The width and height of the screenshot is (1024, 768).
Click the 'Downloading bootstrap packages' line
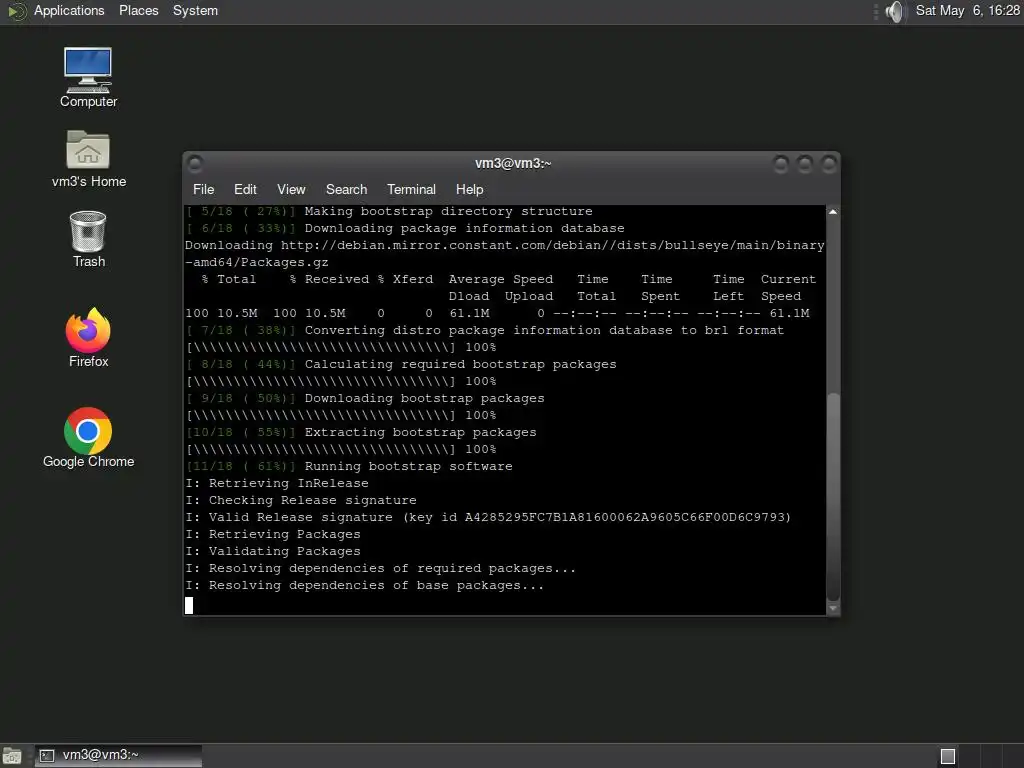point(424,398)
